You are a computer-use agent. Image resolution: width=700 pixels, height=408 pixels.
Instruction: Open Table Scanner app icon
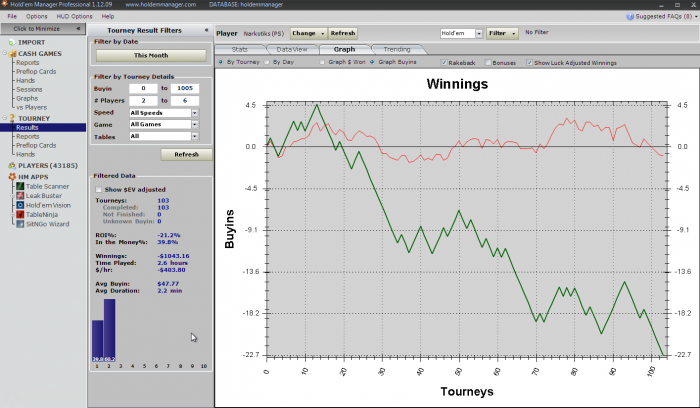20,186
